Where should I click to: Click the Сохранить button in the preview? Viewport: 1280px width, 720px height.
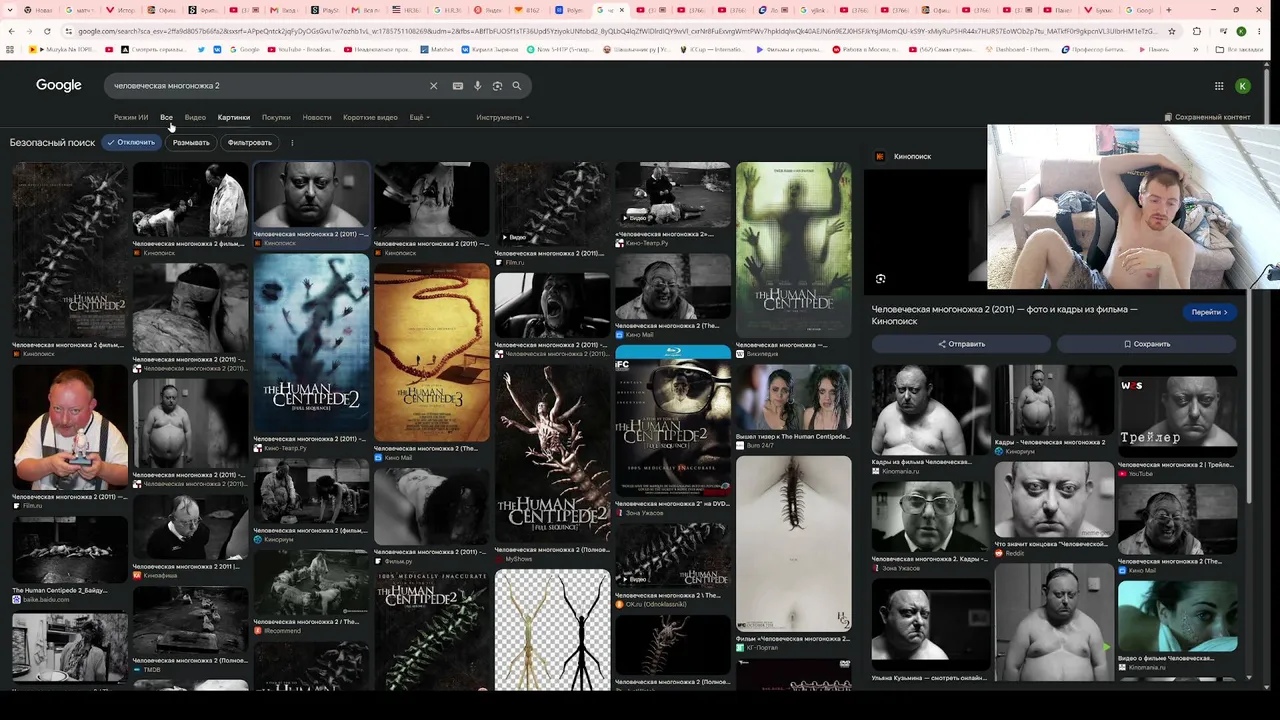tap(1147, 344)
